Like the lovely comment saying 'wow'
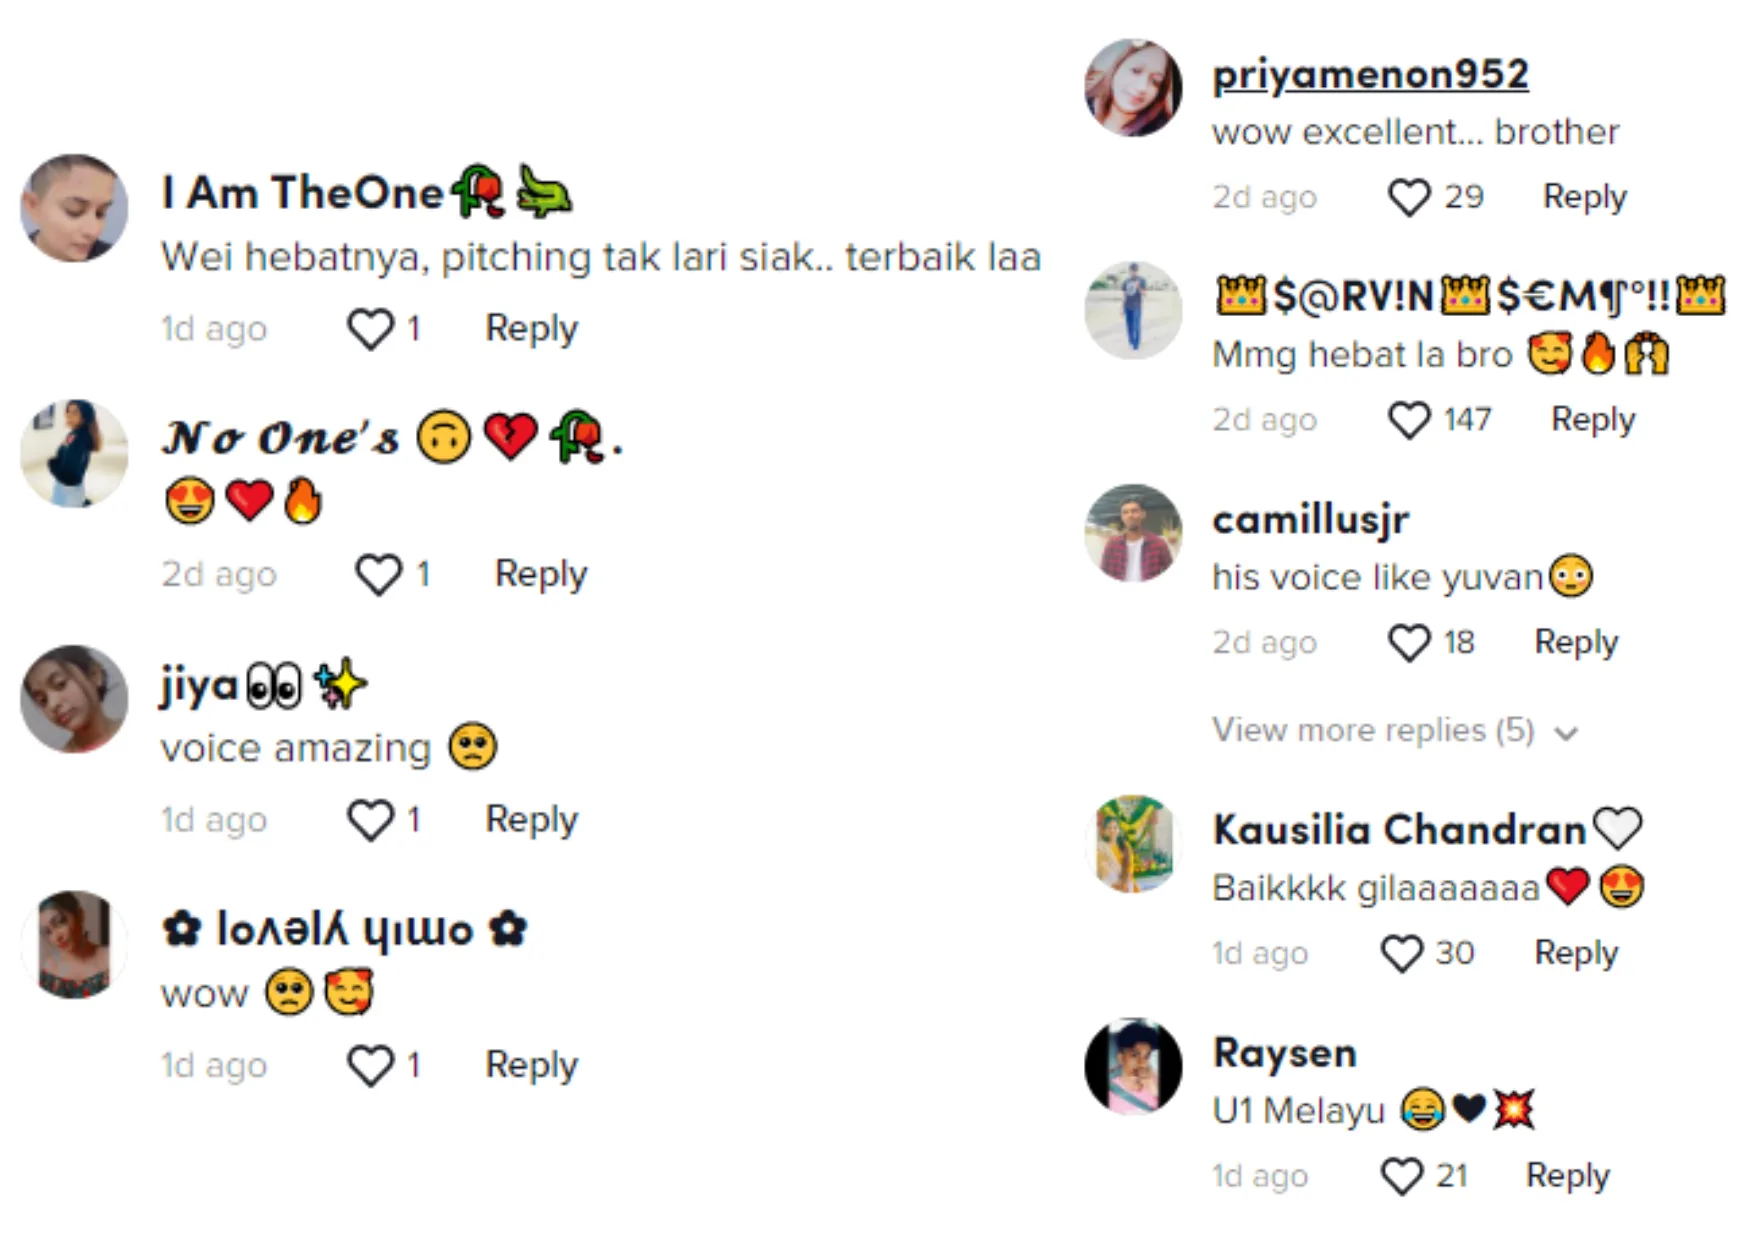This screenshot has height=1240, width=1748. pyautogui.click(x=370, y=1066)
